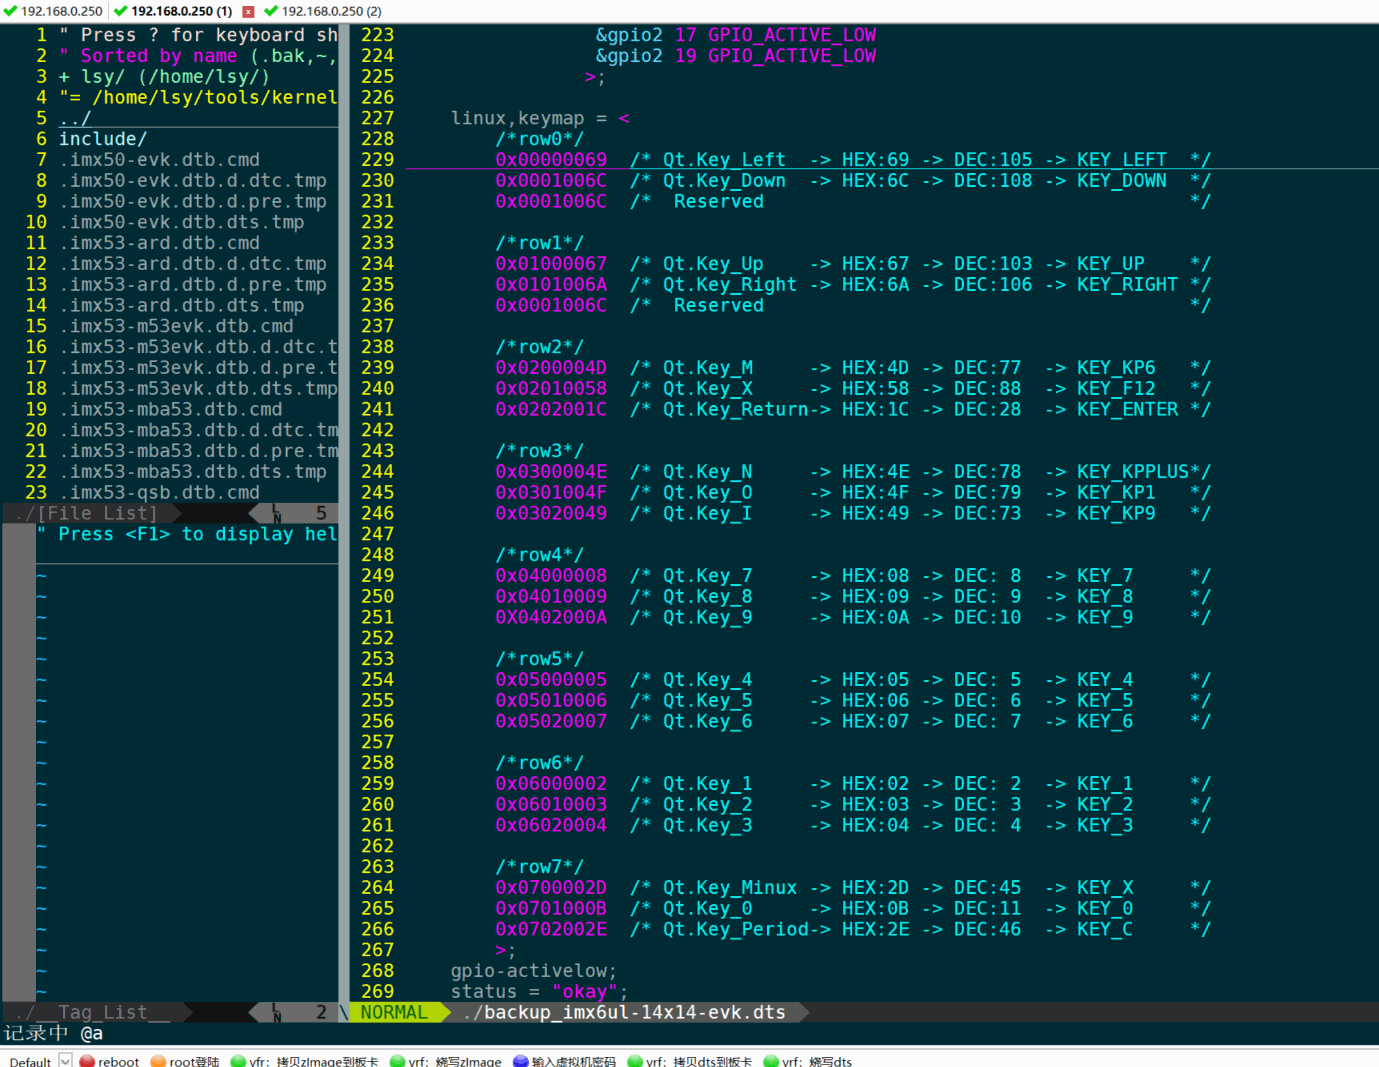The height and width of the screenshot is (1067, 1379).
Task: Switch to the first 192.168.0.250 tab
Action: pos(61,11)
